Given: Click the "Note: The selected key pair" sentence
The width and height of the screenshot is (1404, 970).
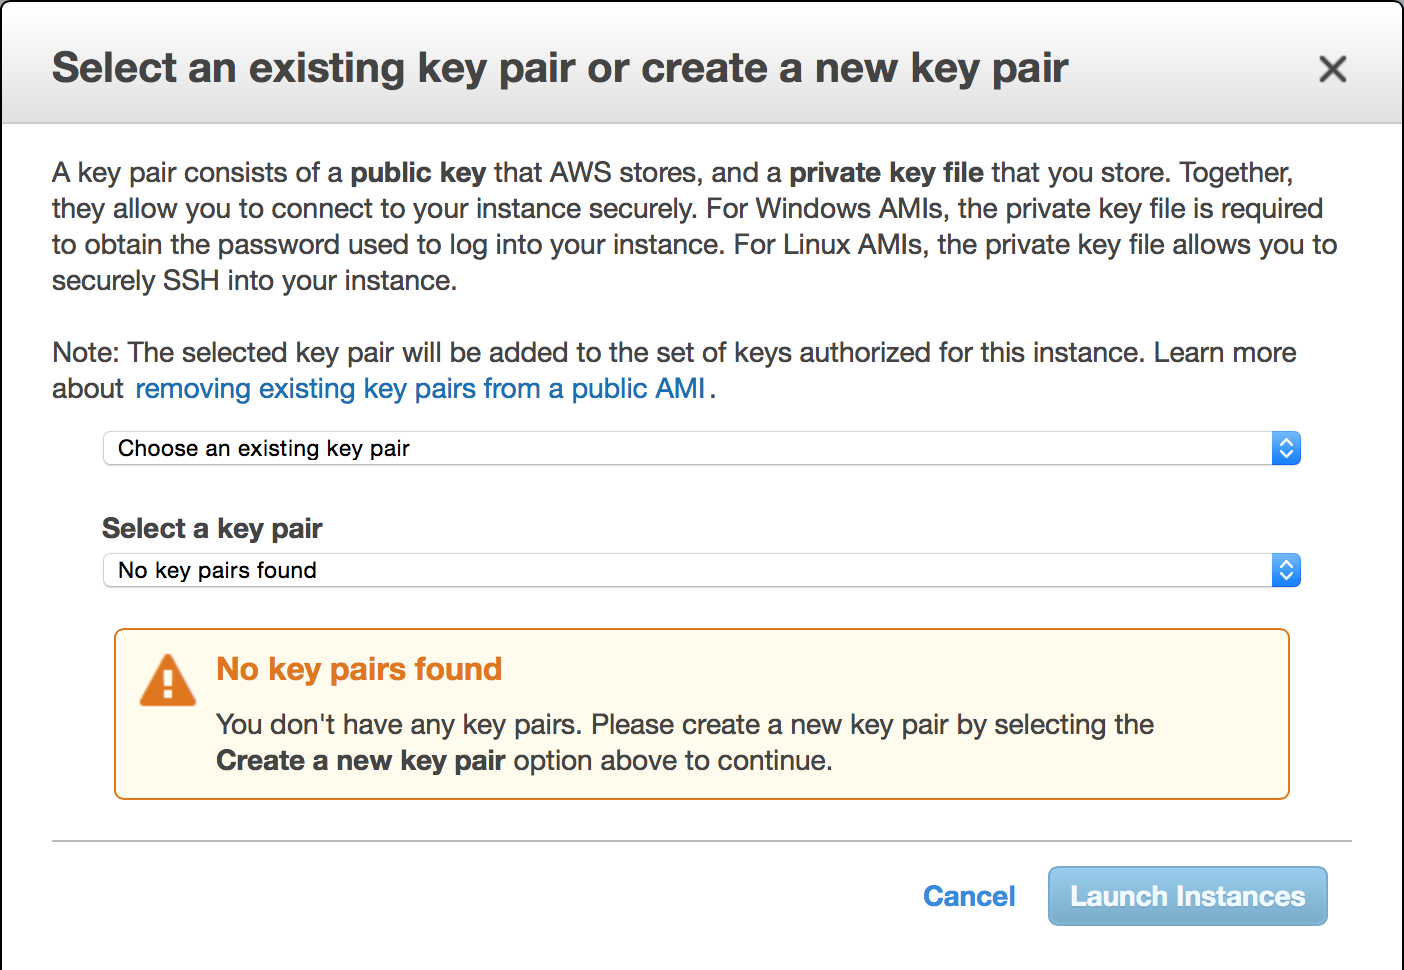Looking at the screenshot, I should pos(600,353).
